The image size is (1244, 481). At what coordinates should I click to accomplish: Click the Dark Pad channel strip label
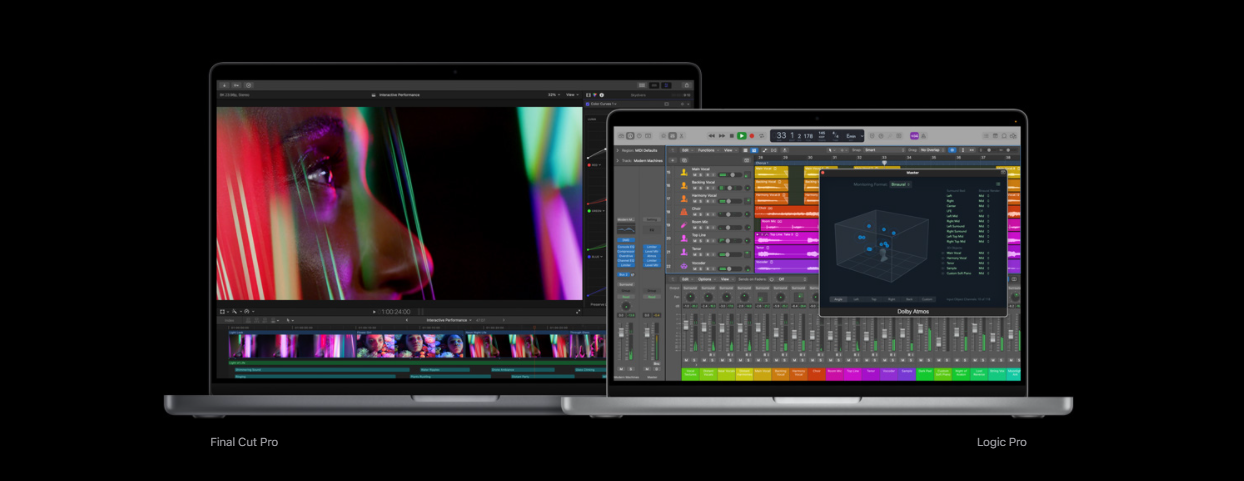925,374
